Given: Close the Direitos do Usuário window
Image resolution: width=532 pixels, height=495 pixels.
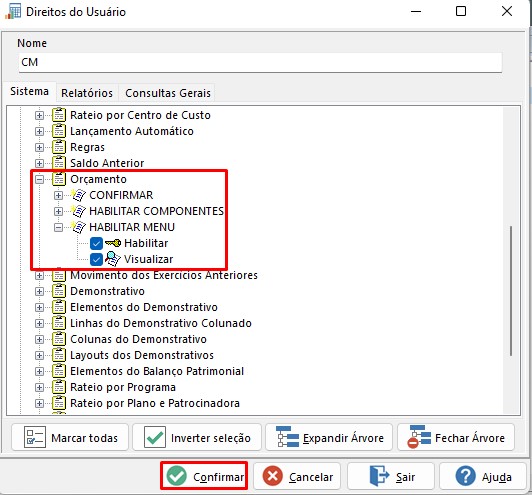Looking at the screenshot, I should (507, 12).
